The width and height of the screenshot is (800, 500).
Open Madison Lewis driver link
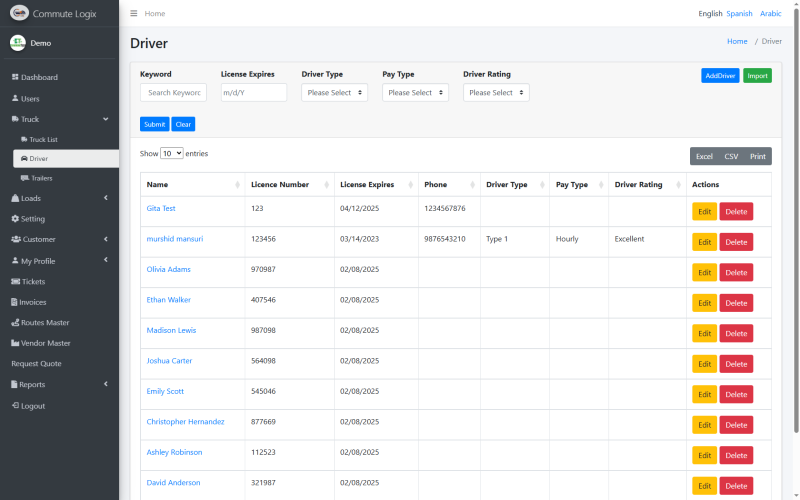point(171,330)
